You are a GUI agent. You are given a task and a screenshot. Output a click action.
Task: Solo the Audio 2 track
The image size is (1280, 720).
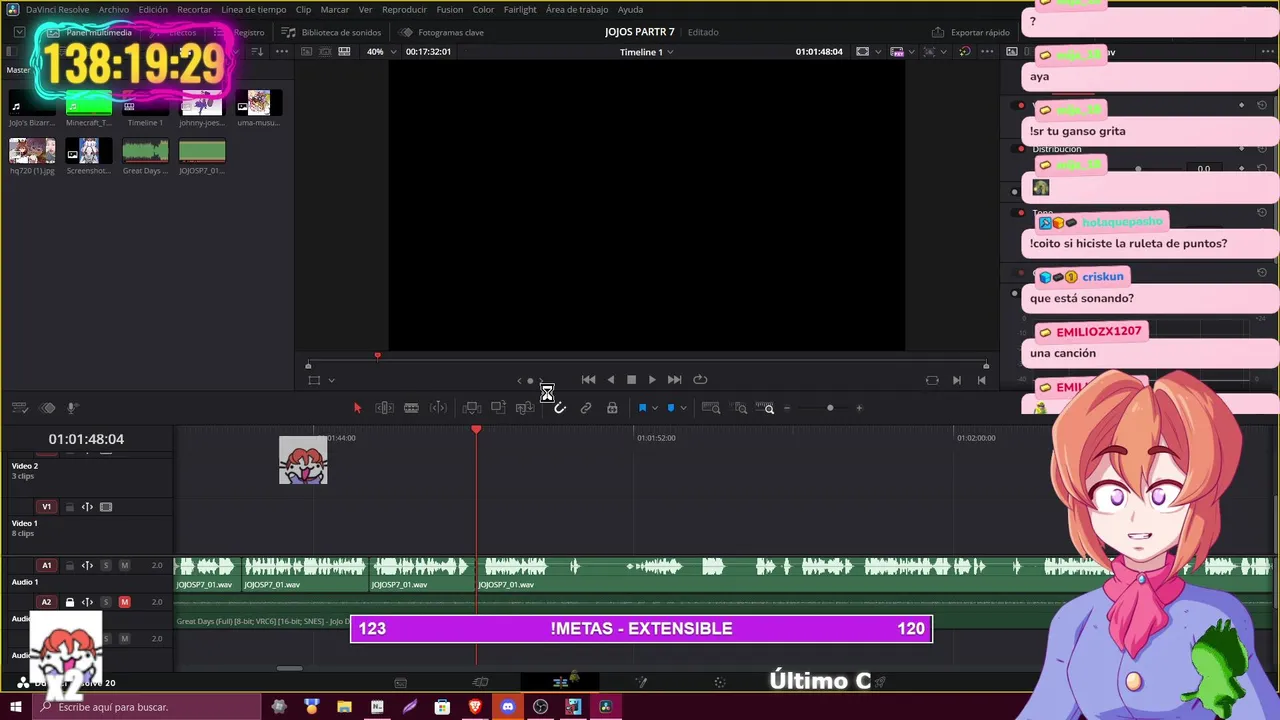(x=106, y=602)
